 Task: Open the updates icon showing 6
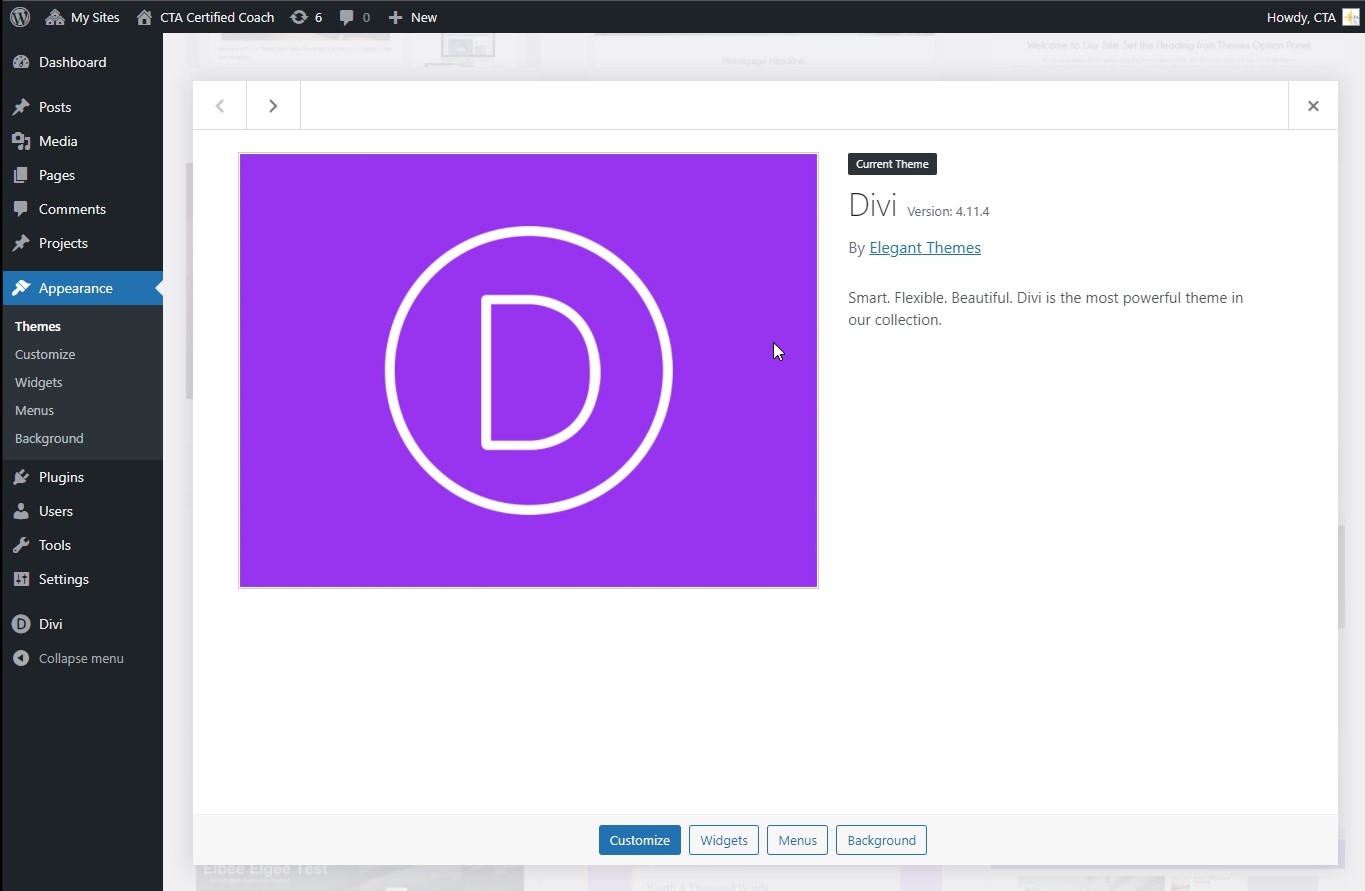[299, 17]
